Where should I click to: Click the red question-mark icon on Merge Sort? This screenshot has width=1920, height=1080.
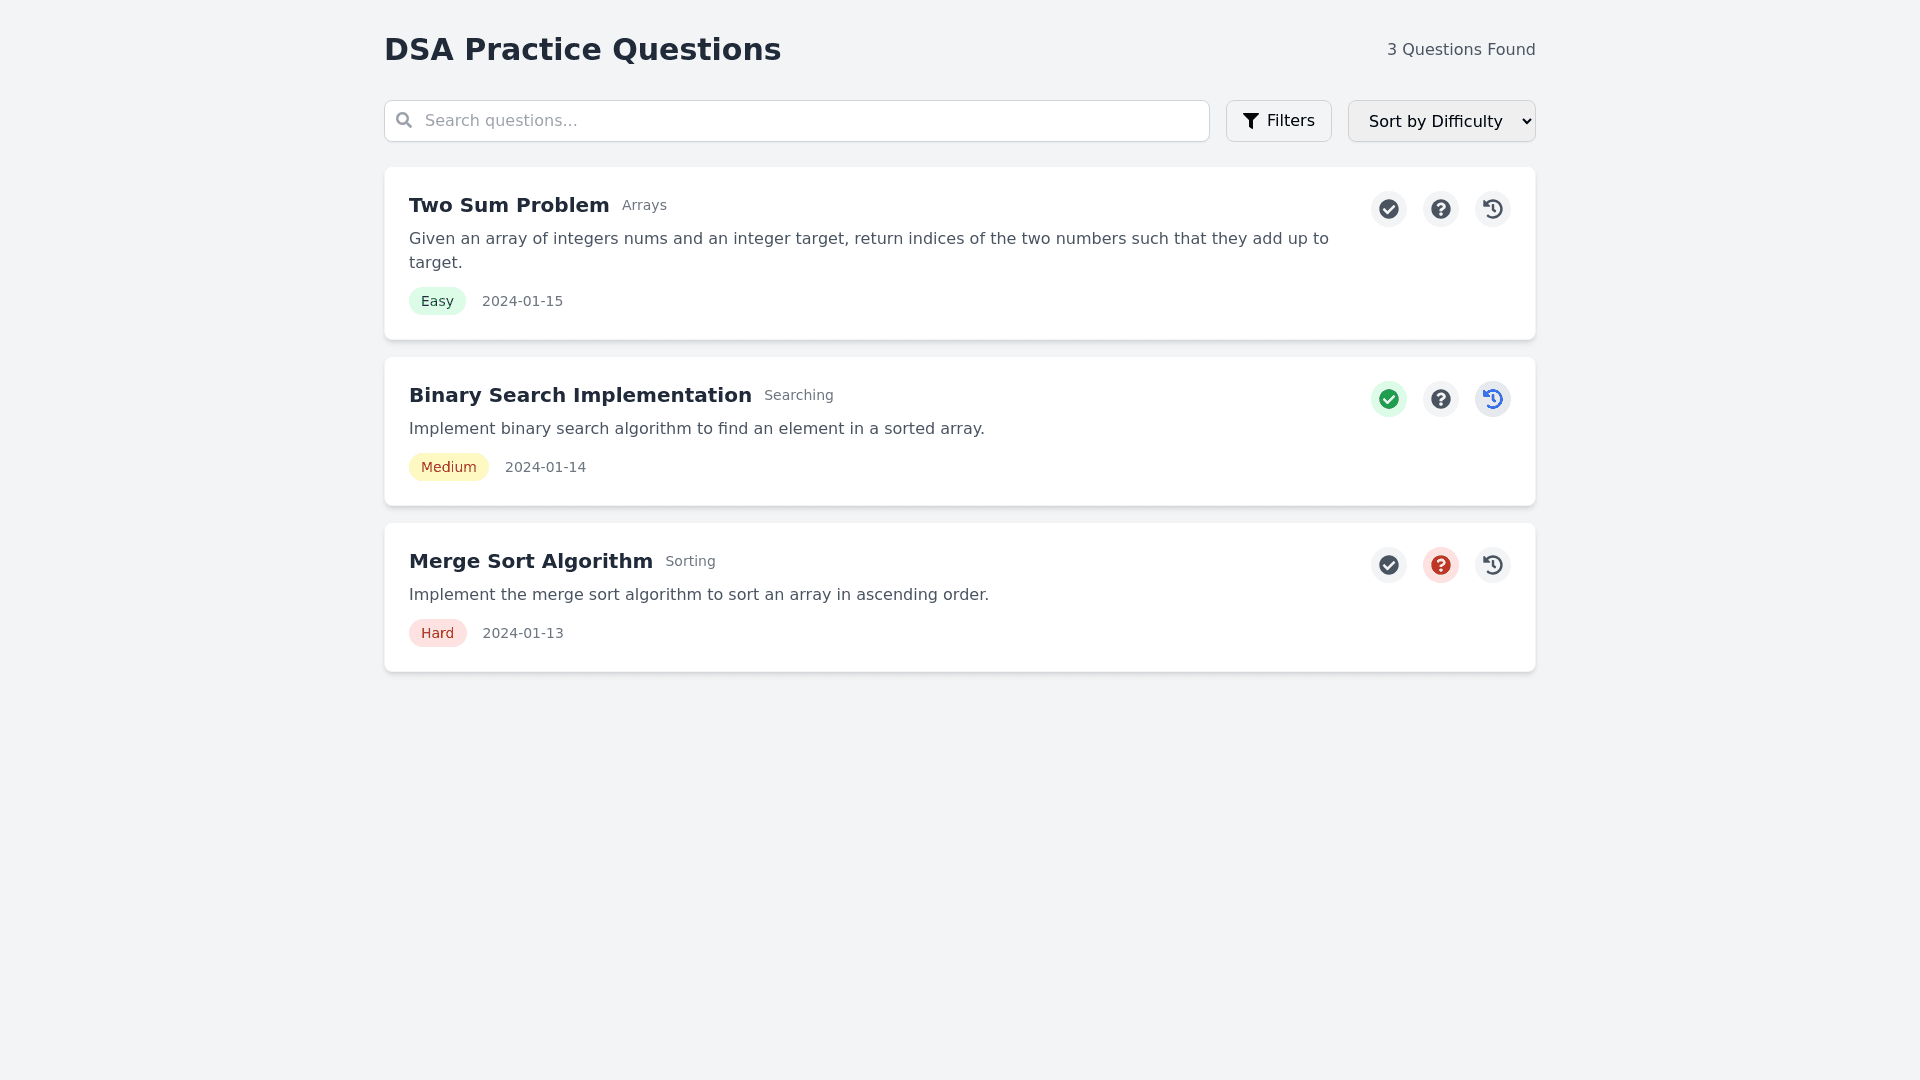coord(1440,565)
